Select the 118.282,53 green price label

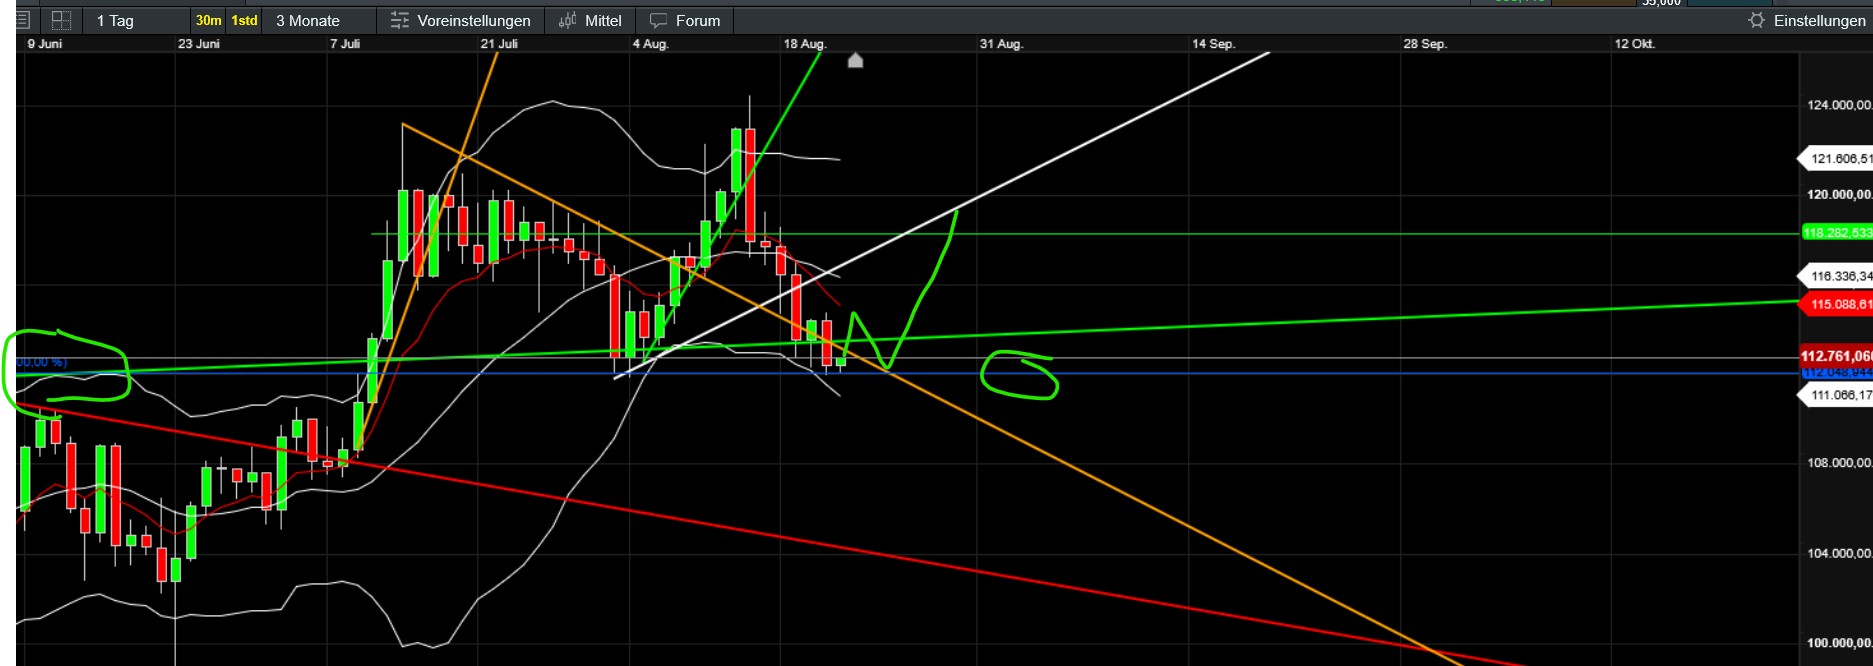pyautogui.click(x=1837, y=233)
